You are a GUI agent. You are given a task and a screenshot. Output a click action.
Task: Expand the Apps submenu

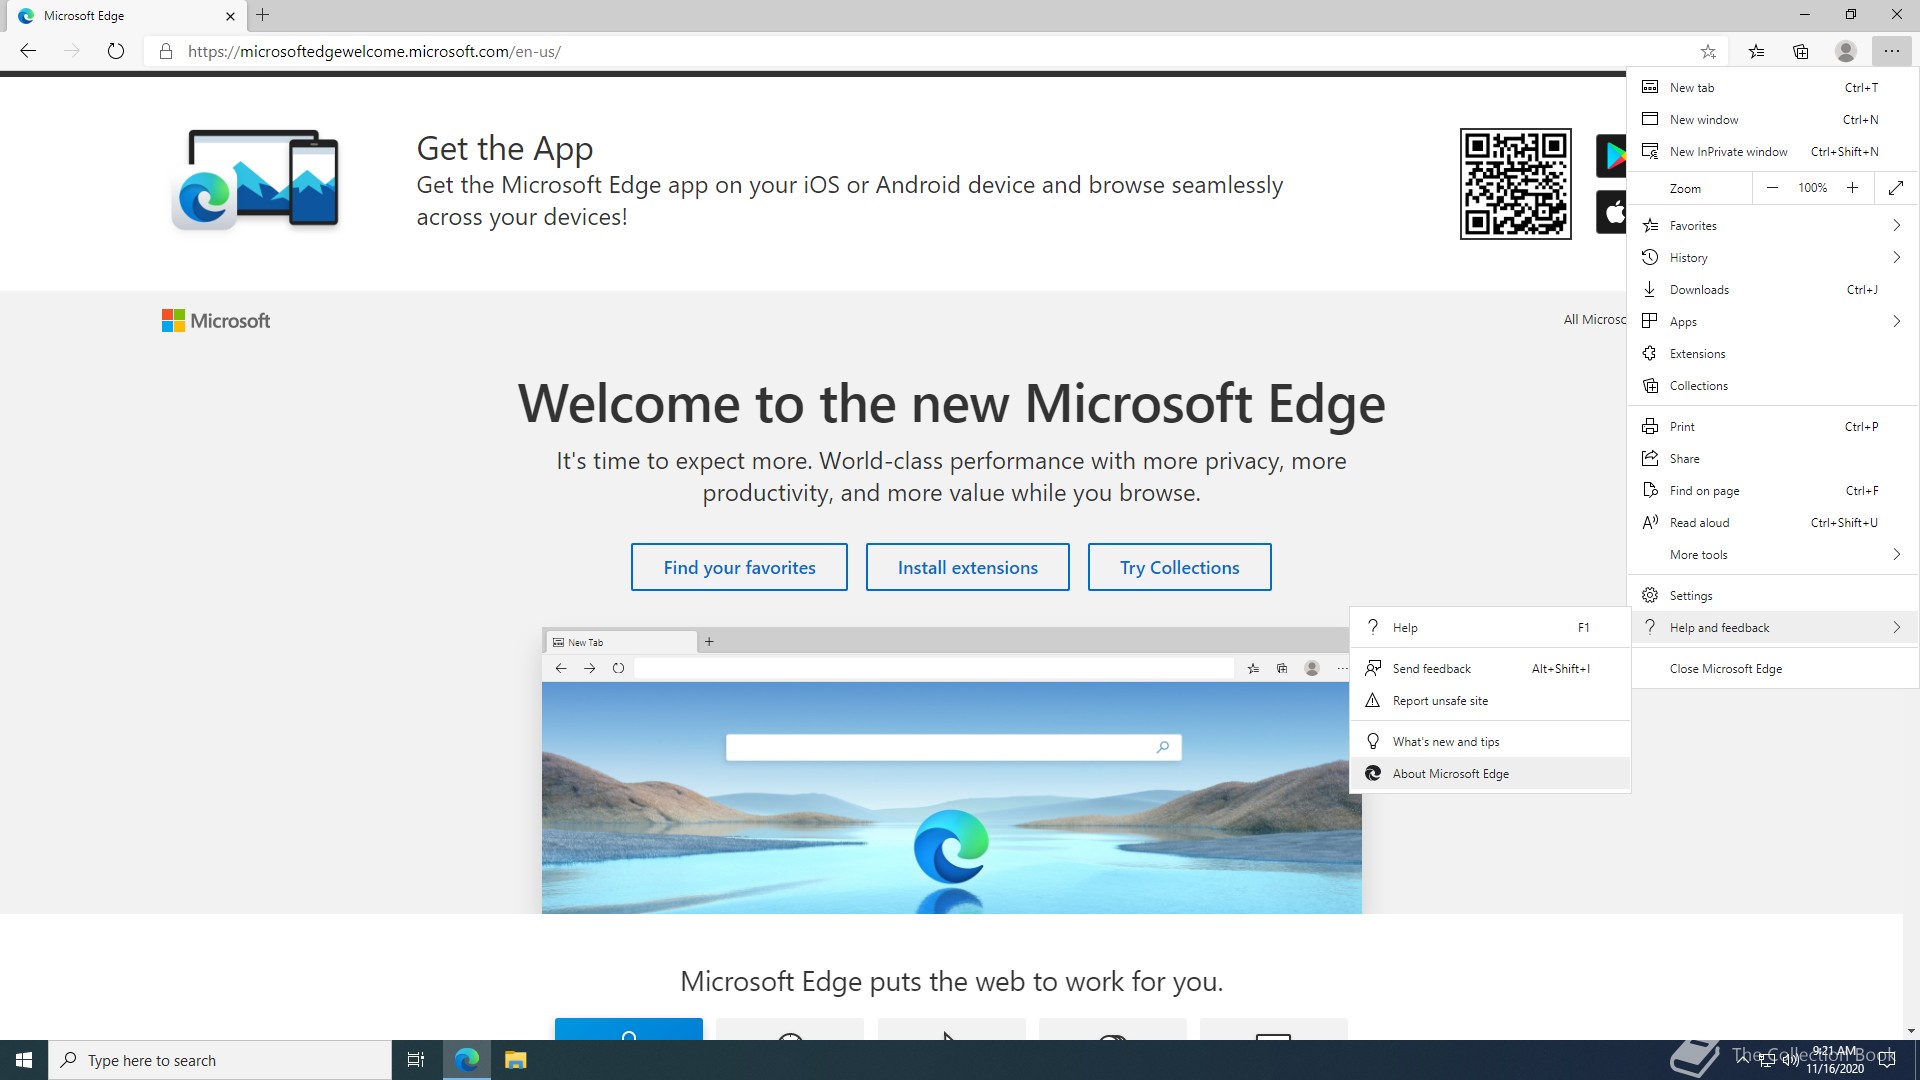click(1773, 321)
